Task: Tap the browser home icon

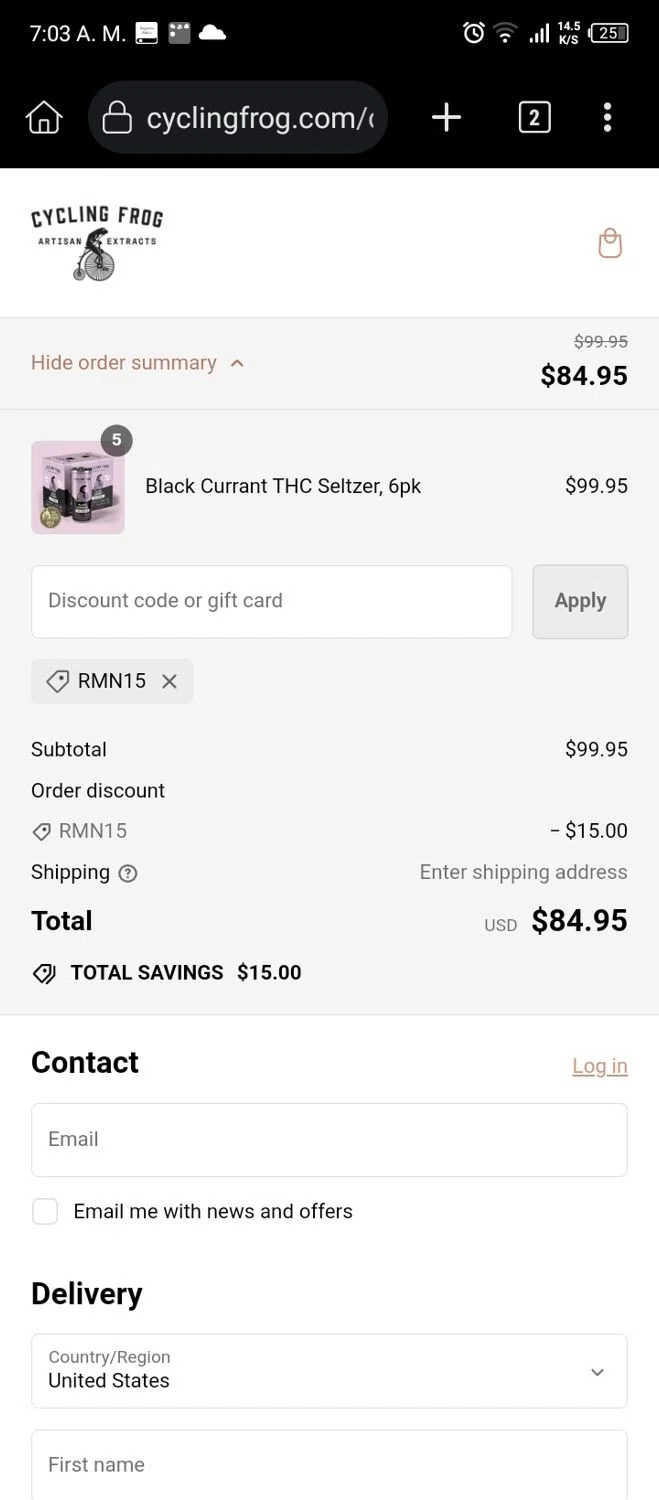Action: pyautogui.click(x=44, y=118)
